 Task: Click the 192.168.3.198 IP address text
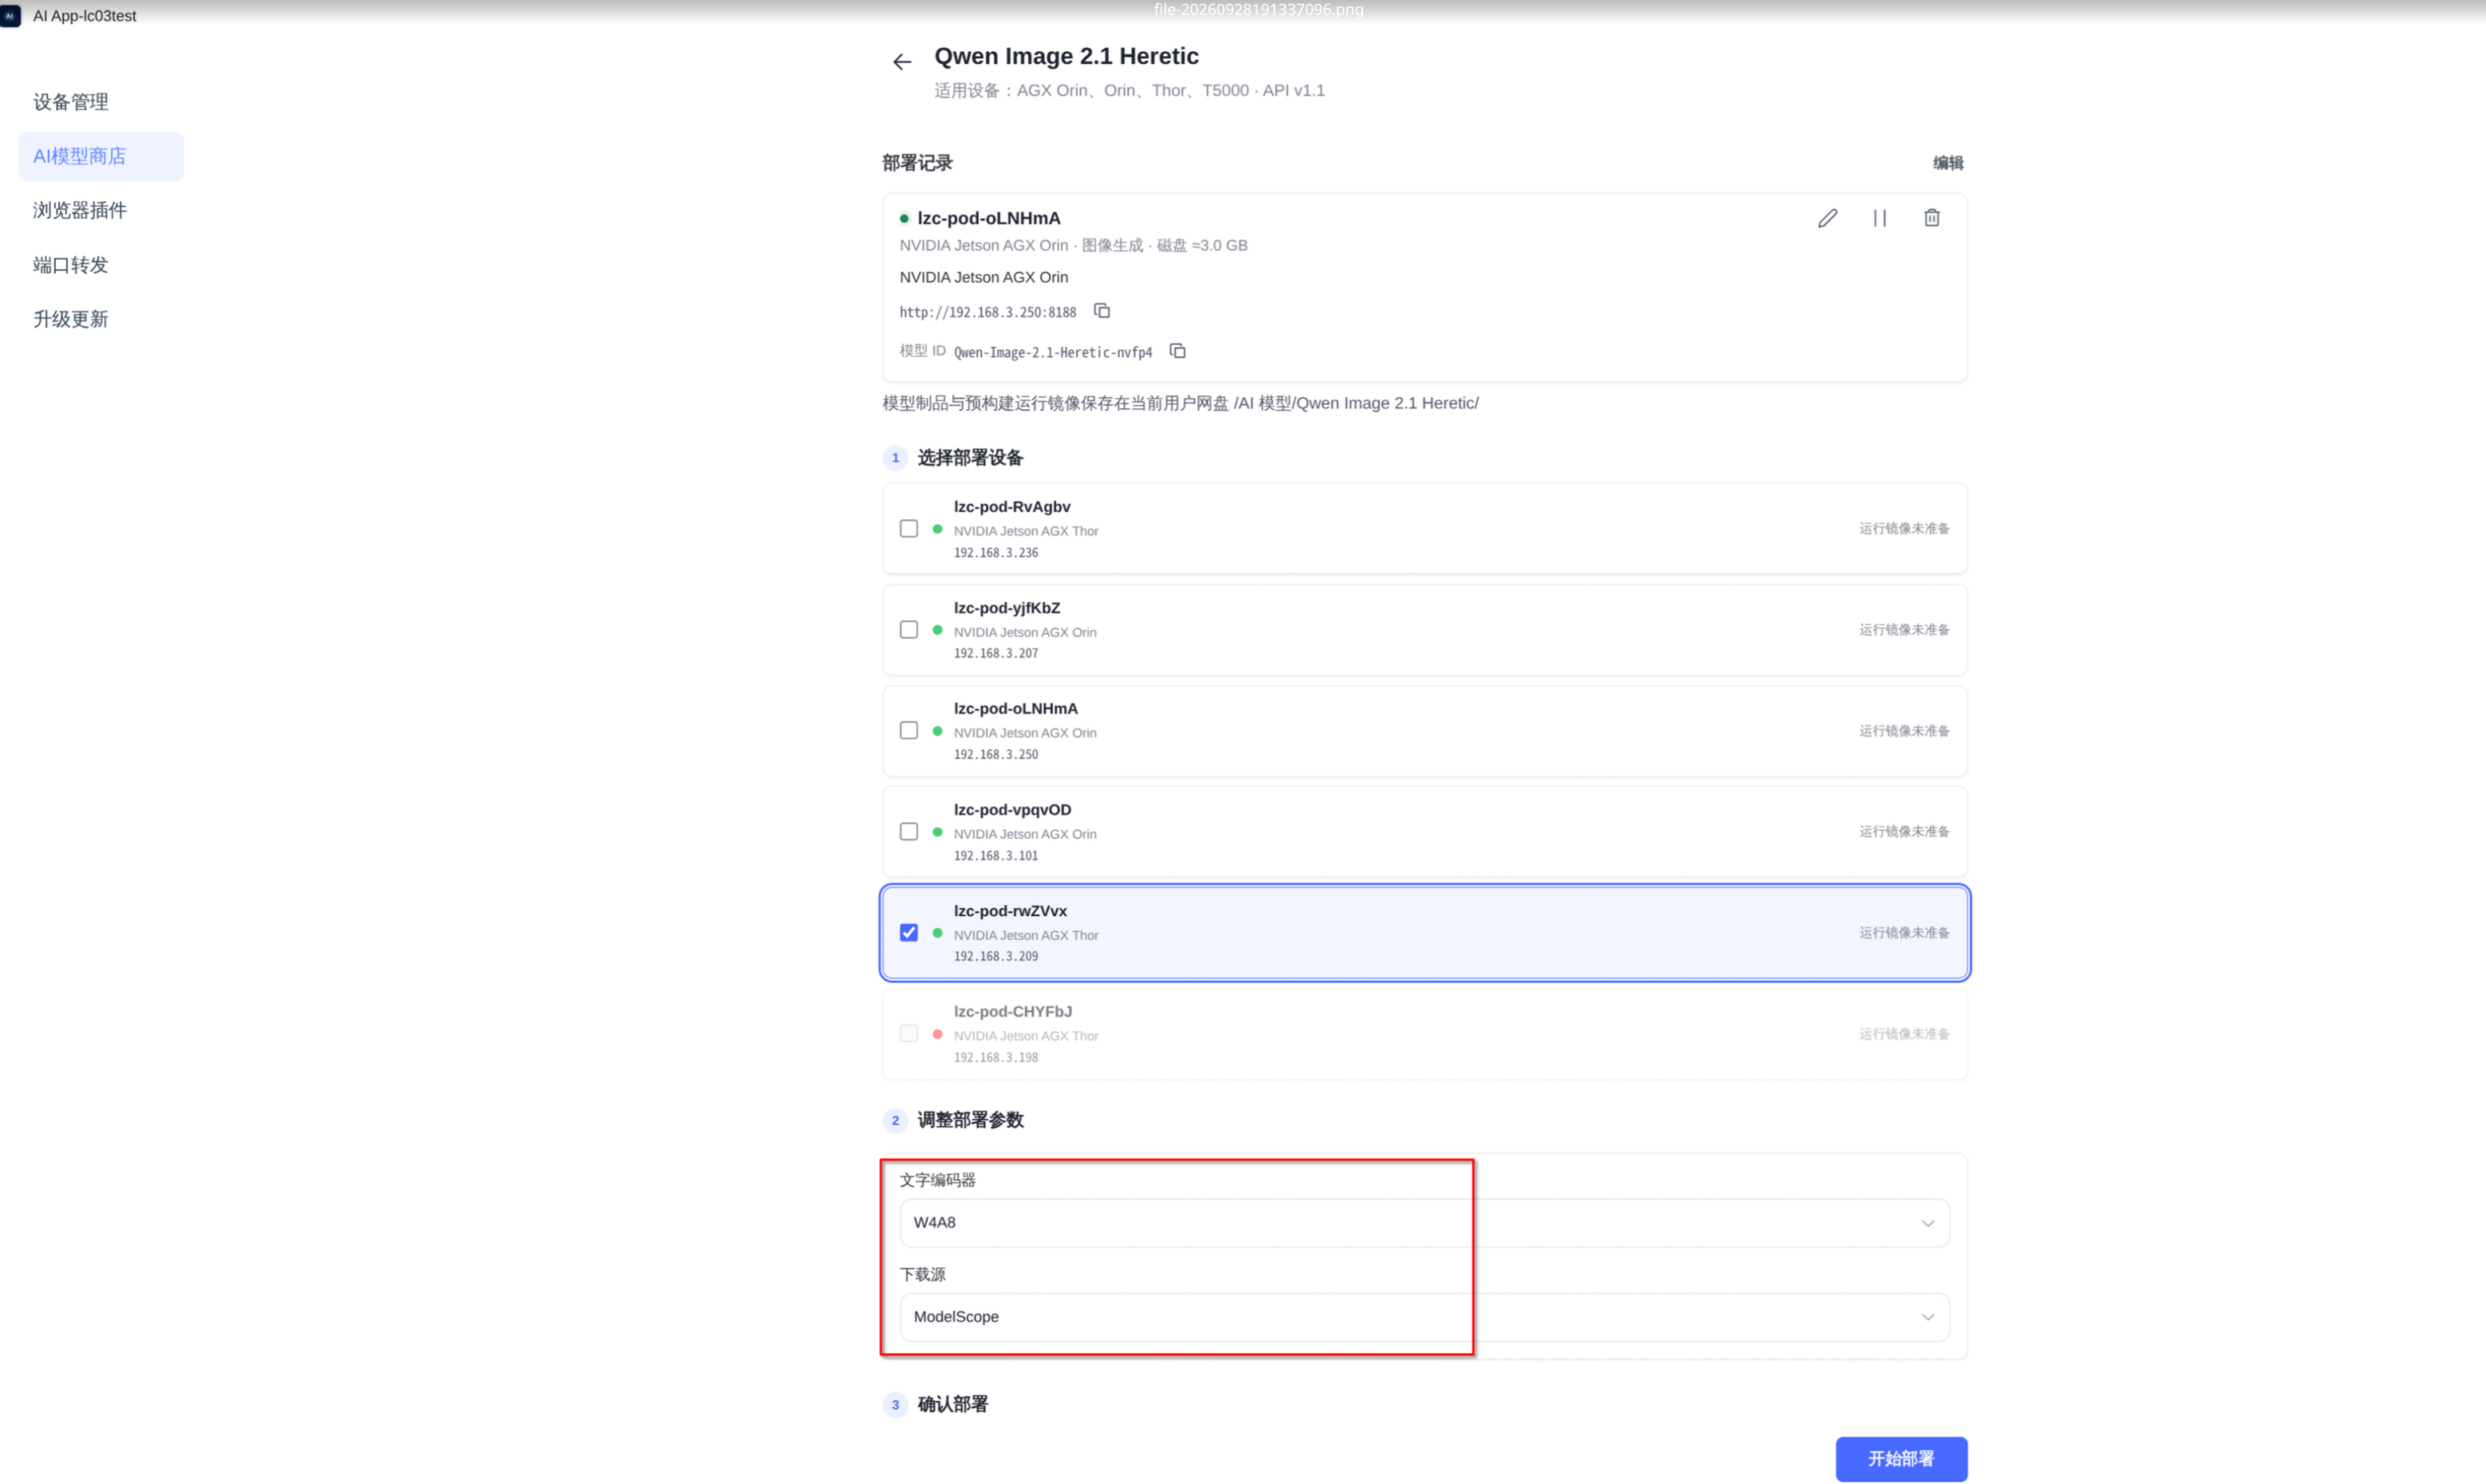pos(995,1058)
